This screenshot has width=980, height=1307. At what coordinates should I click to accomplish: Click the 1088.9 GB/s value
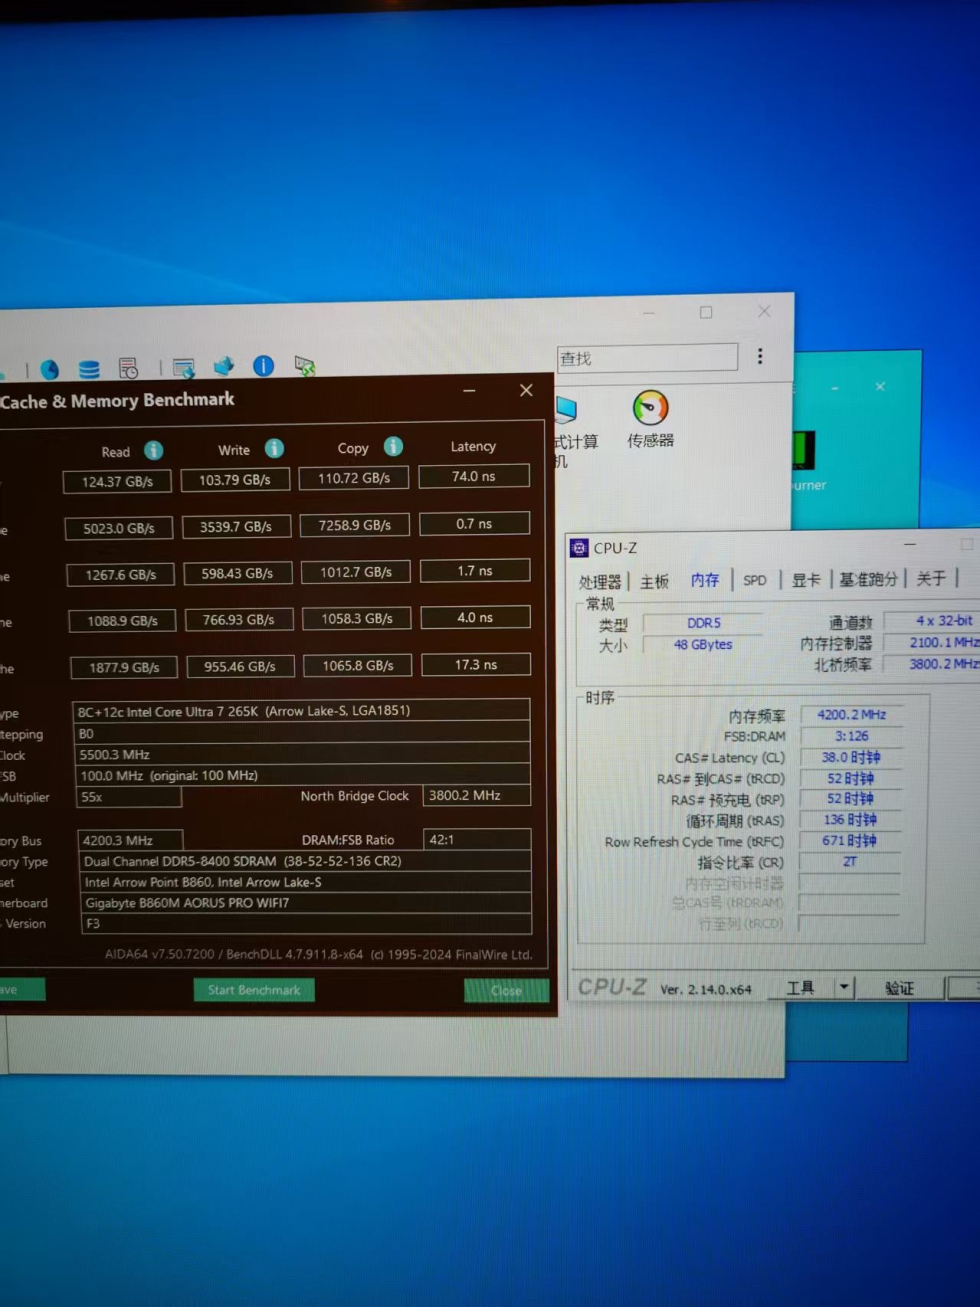coord(122,621)
